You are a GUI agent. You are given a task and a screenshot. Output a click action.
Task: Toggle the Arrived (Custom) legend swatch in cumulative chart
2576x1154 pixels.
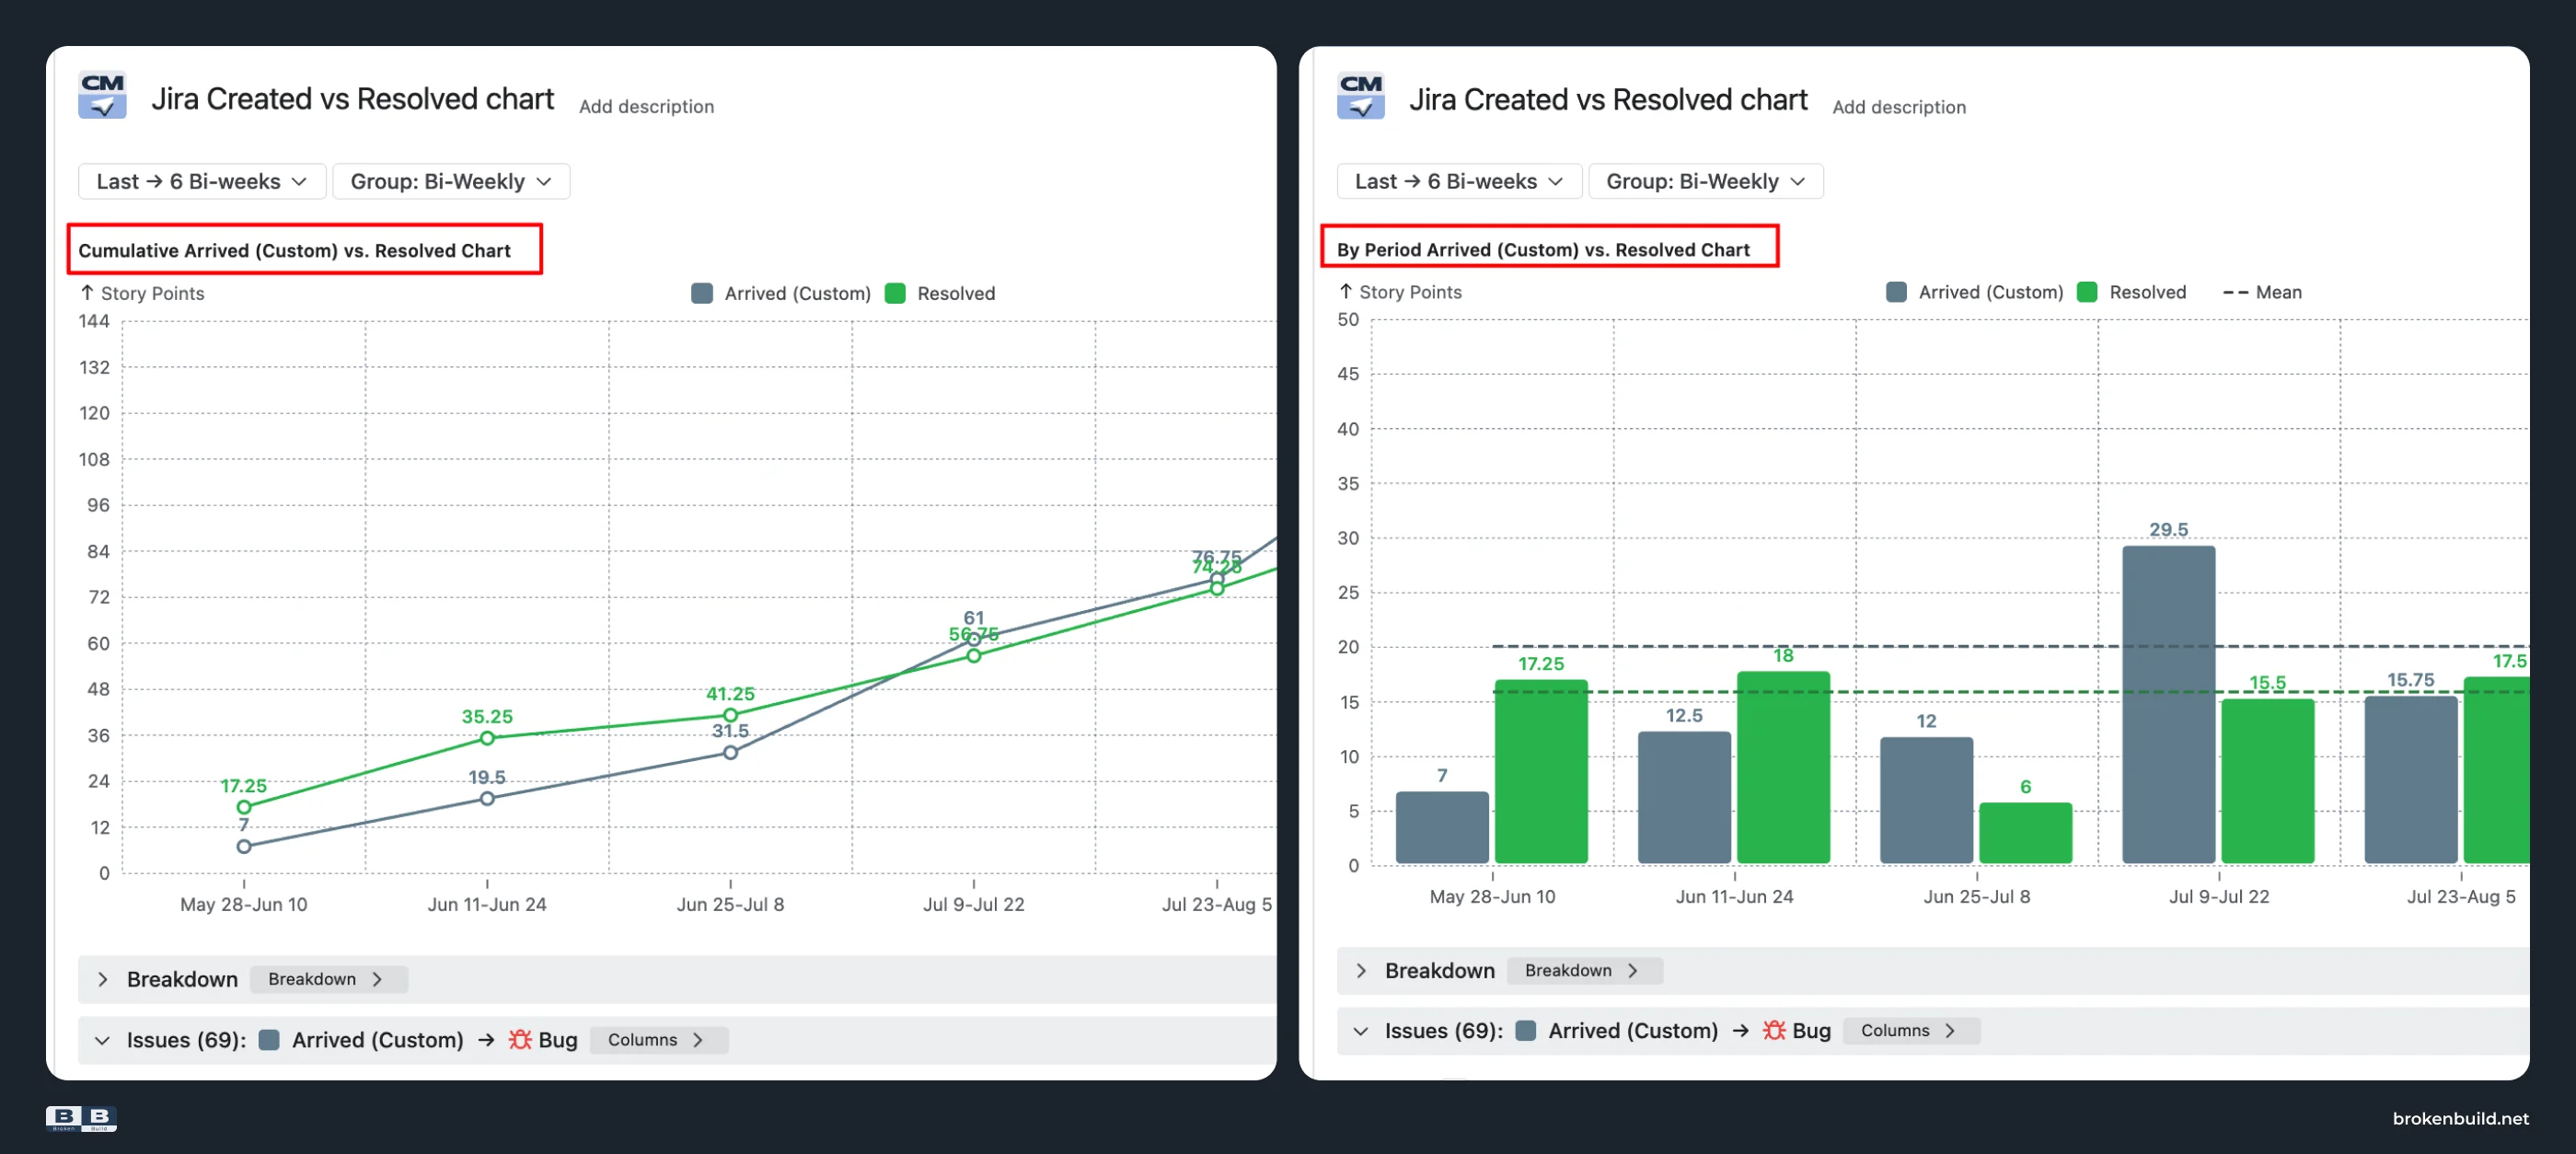pos(702,293)
